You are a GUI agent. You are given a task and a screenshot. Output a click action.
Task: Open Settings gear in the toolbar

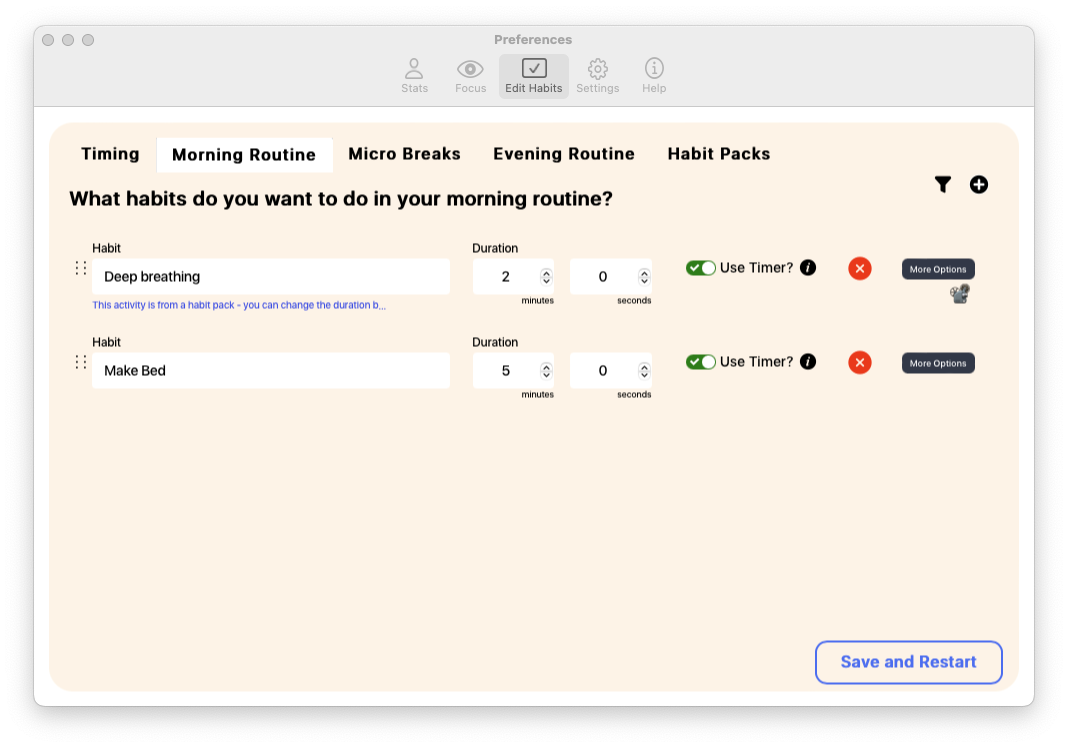click(x=597, y=76)
